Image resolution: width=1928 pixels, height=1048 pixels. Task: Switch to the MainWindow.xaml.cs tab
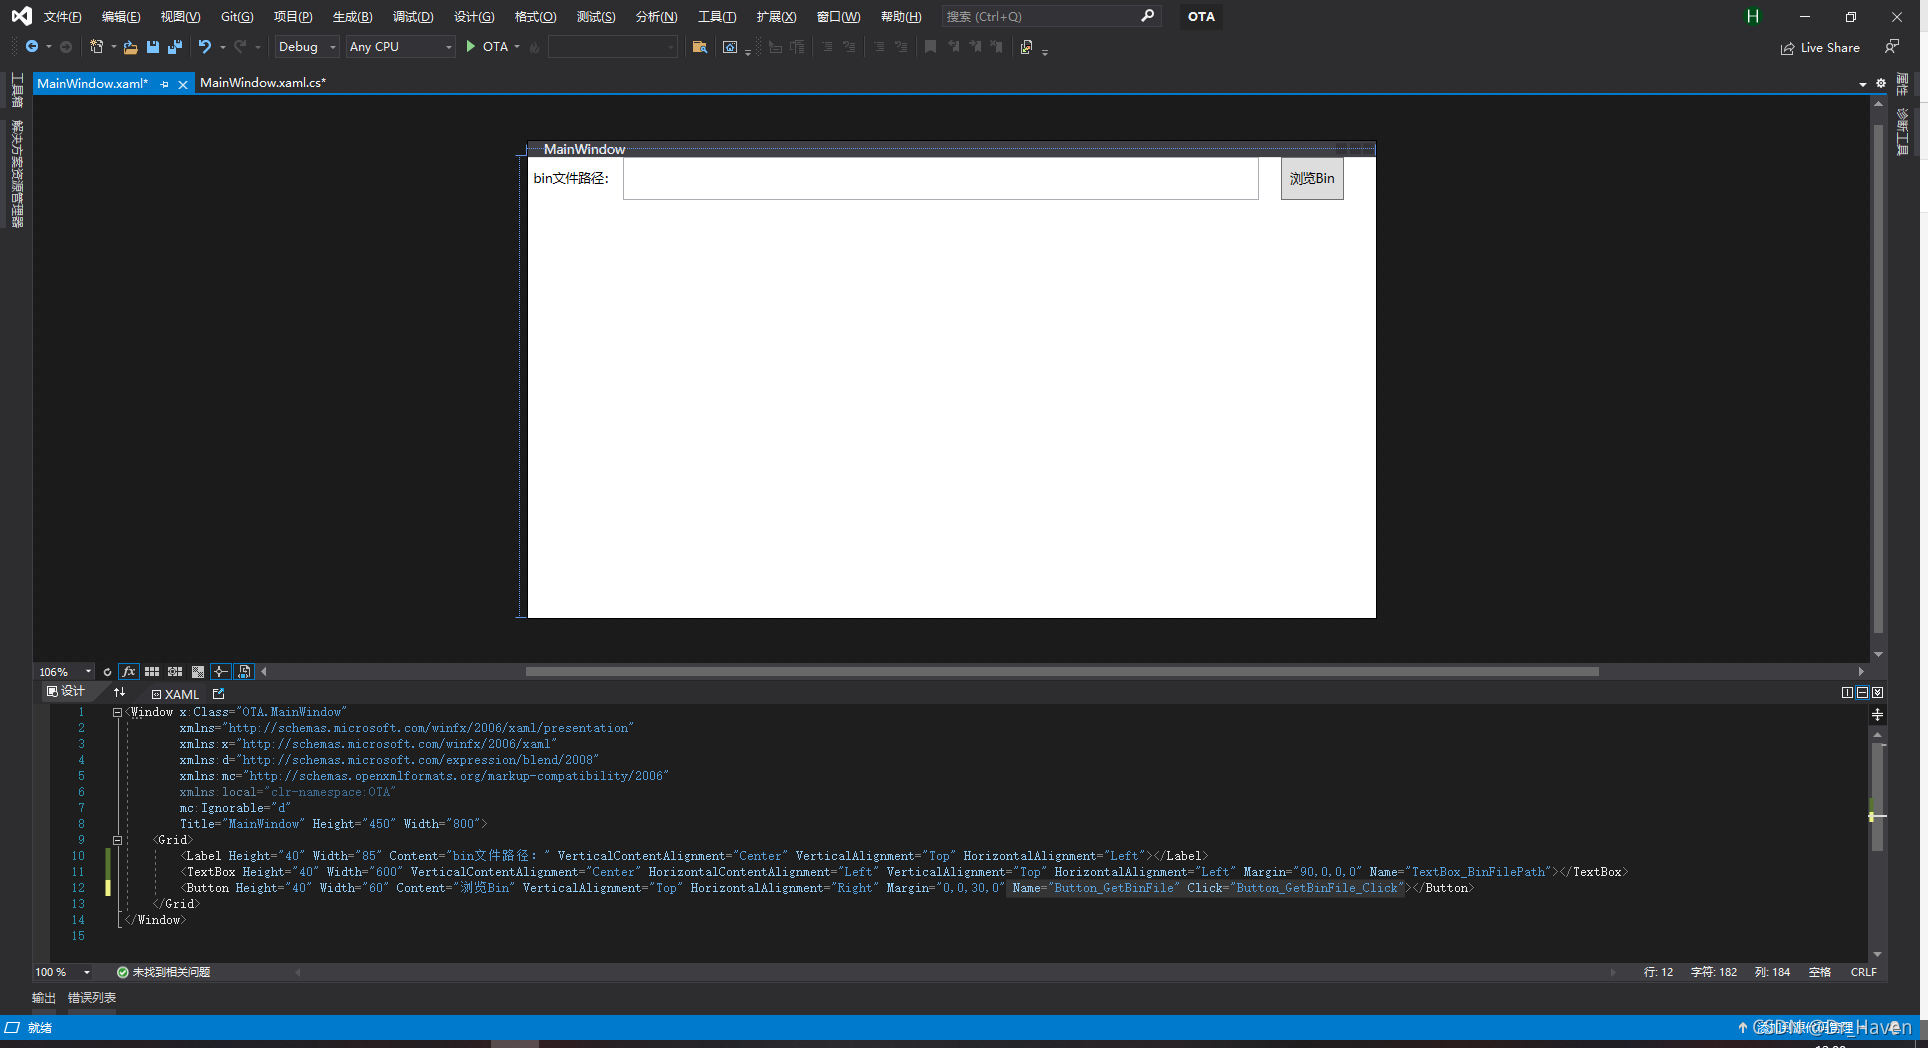(x=263, y=83)
